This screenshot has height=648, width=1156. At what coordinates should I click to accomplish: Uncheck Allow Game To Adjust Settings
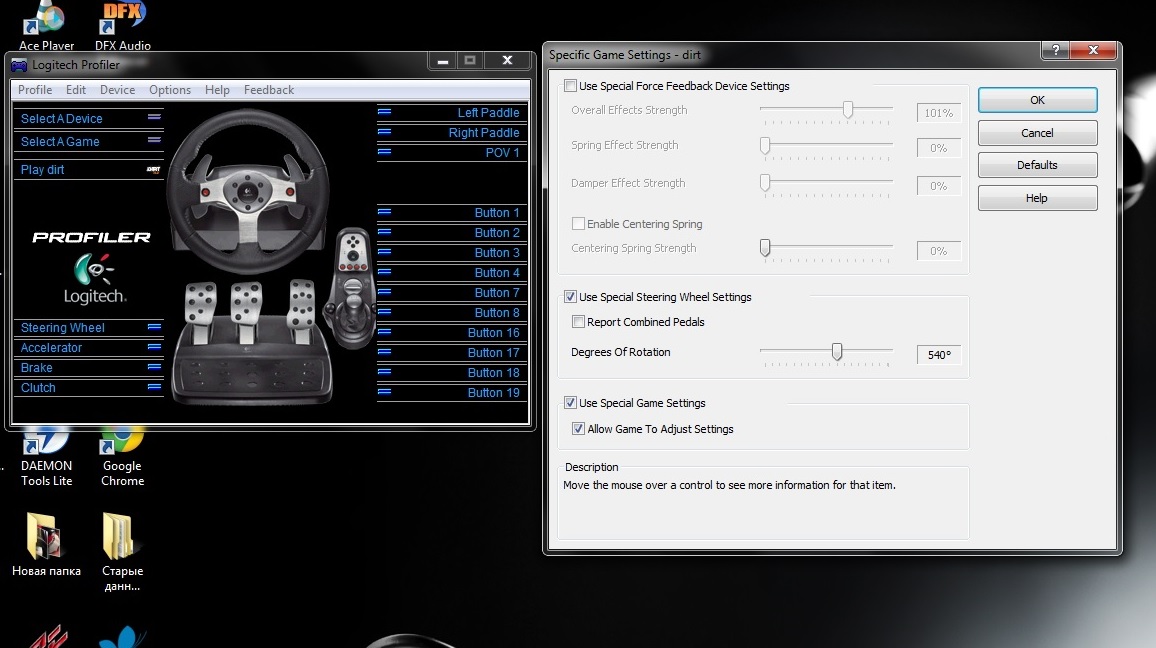point(578,429)
